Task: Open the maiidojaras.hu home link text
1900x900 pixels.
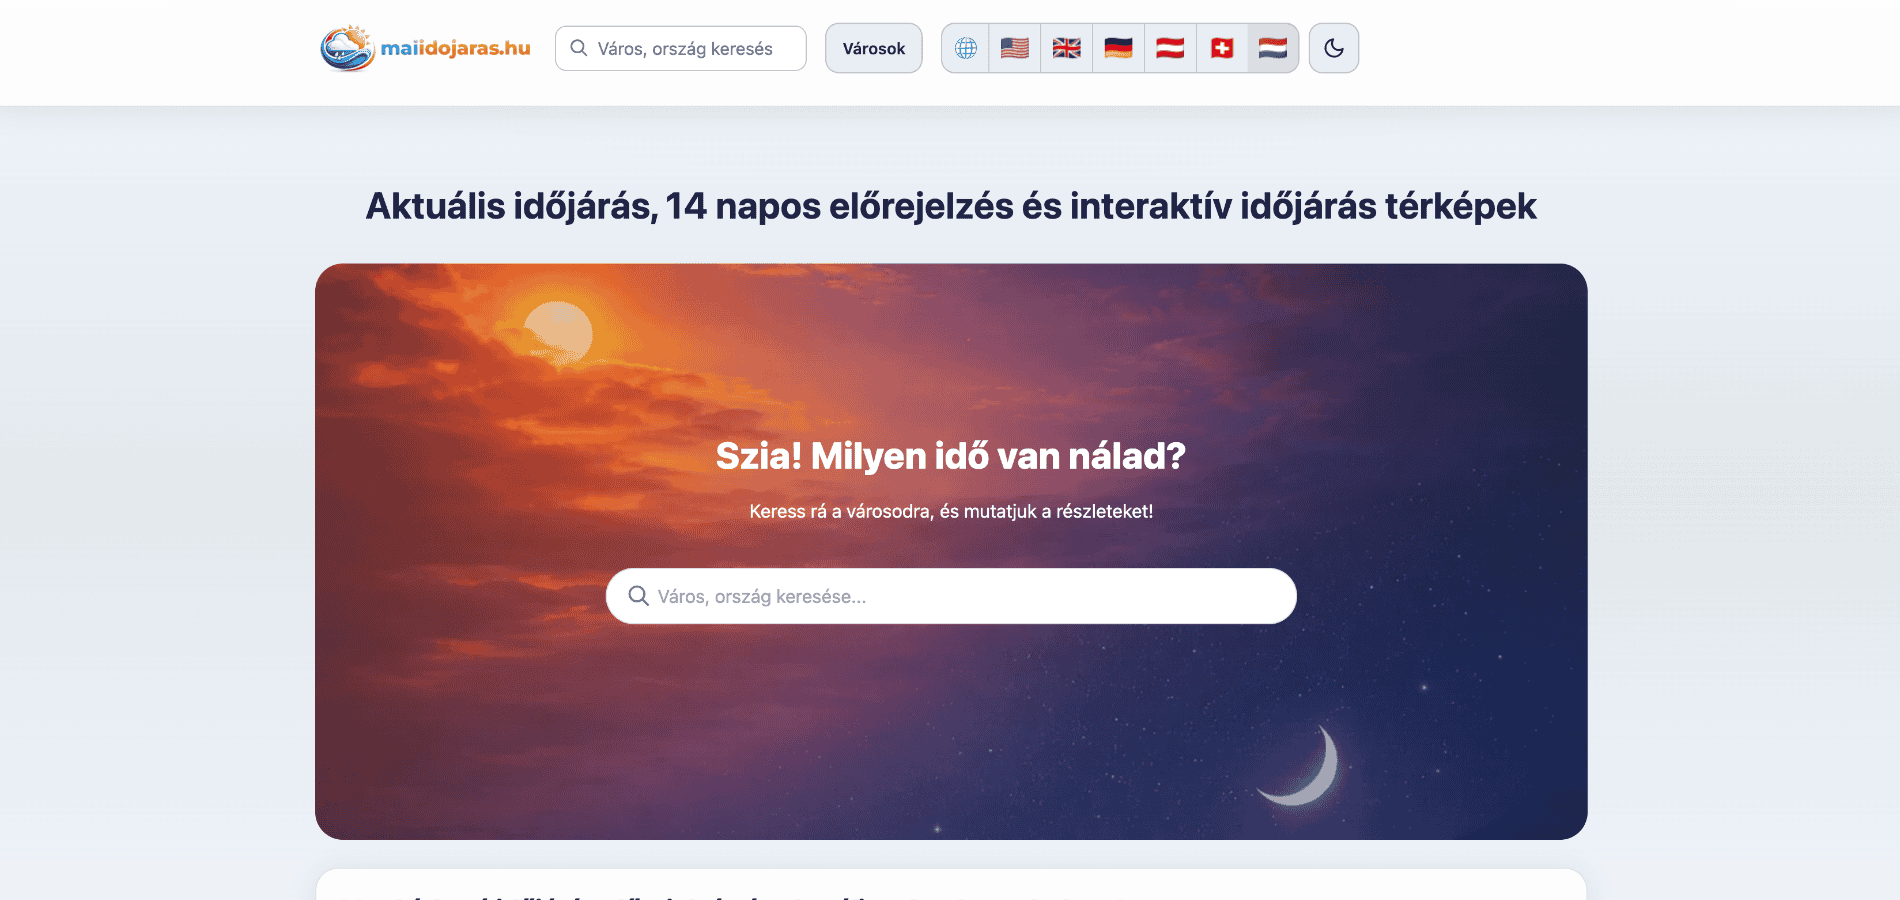Action: (455, 48)
